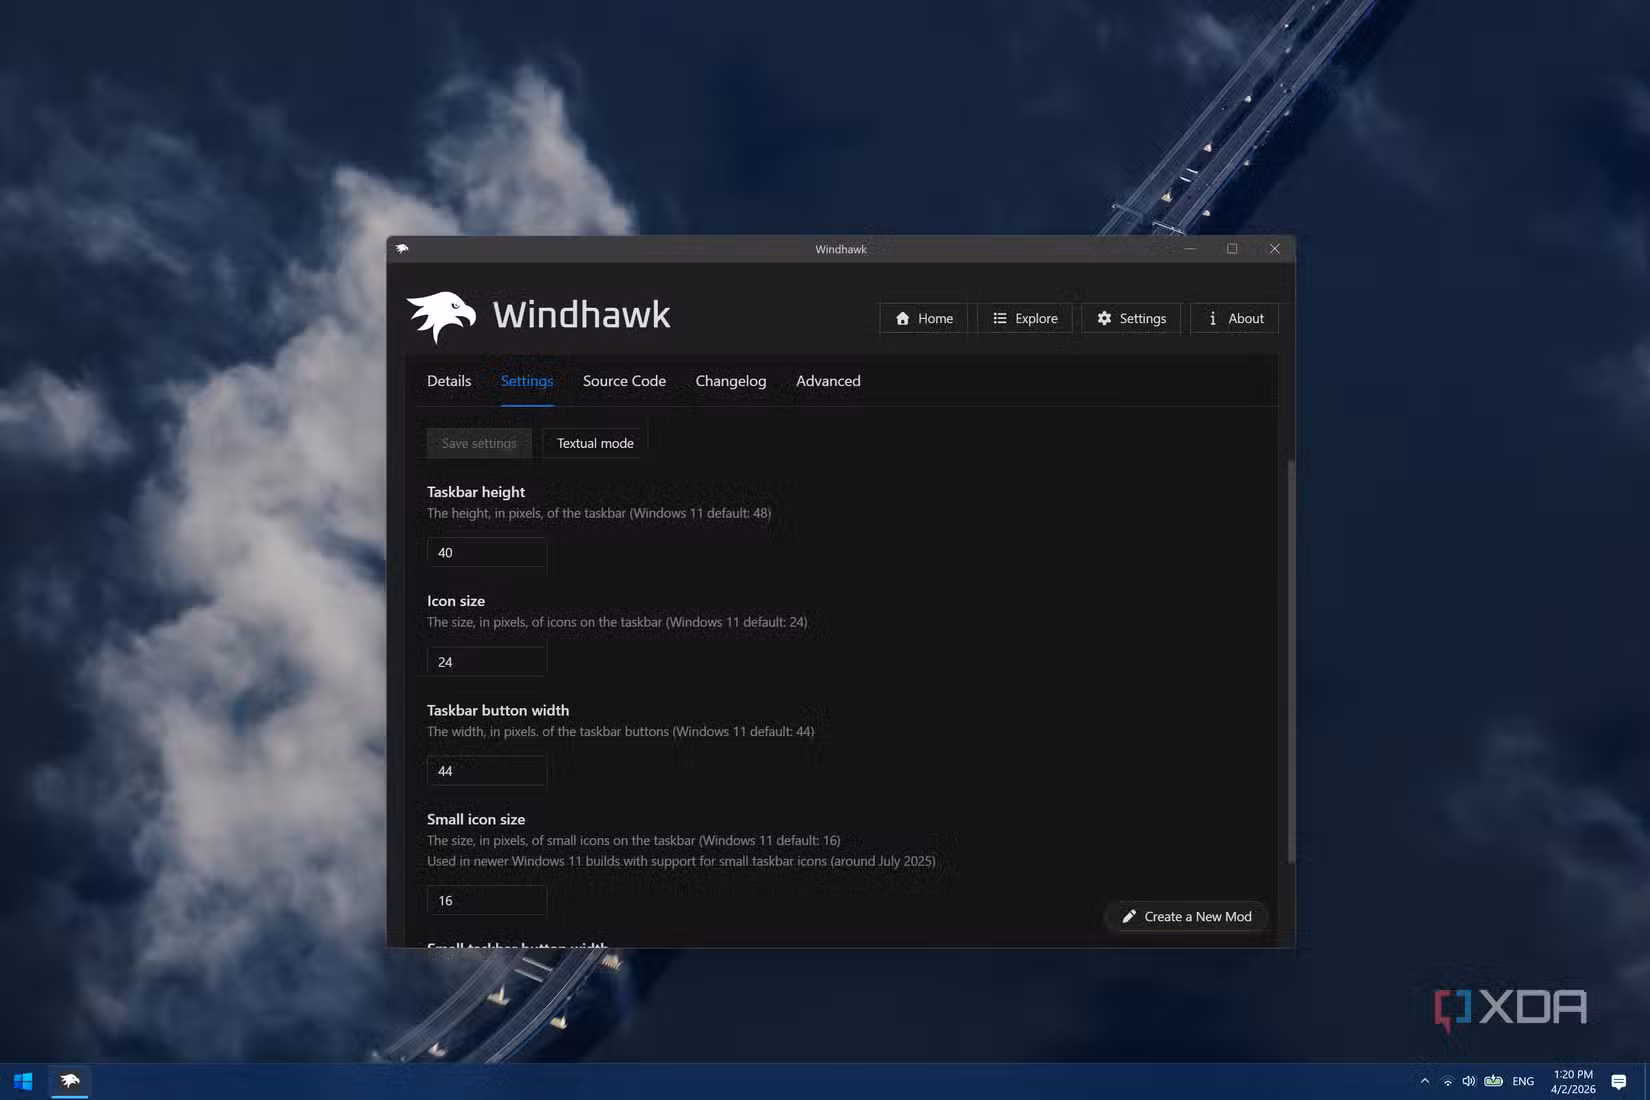Open the Explore mods page
The height and width of the screenshot is (1100, 1650).
pyautogui.click(x=1024, y=318)
